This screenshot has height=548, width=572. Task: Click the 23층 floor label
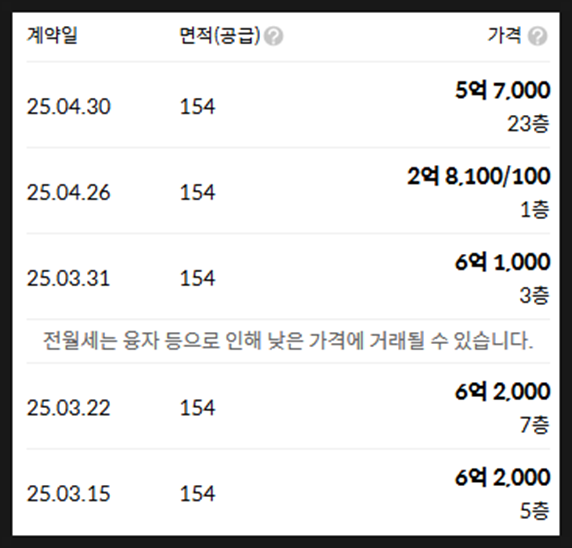528,124
